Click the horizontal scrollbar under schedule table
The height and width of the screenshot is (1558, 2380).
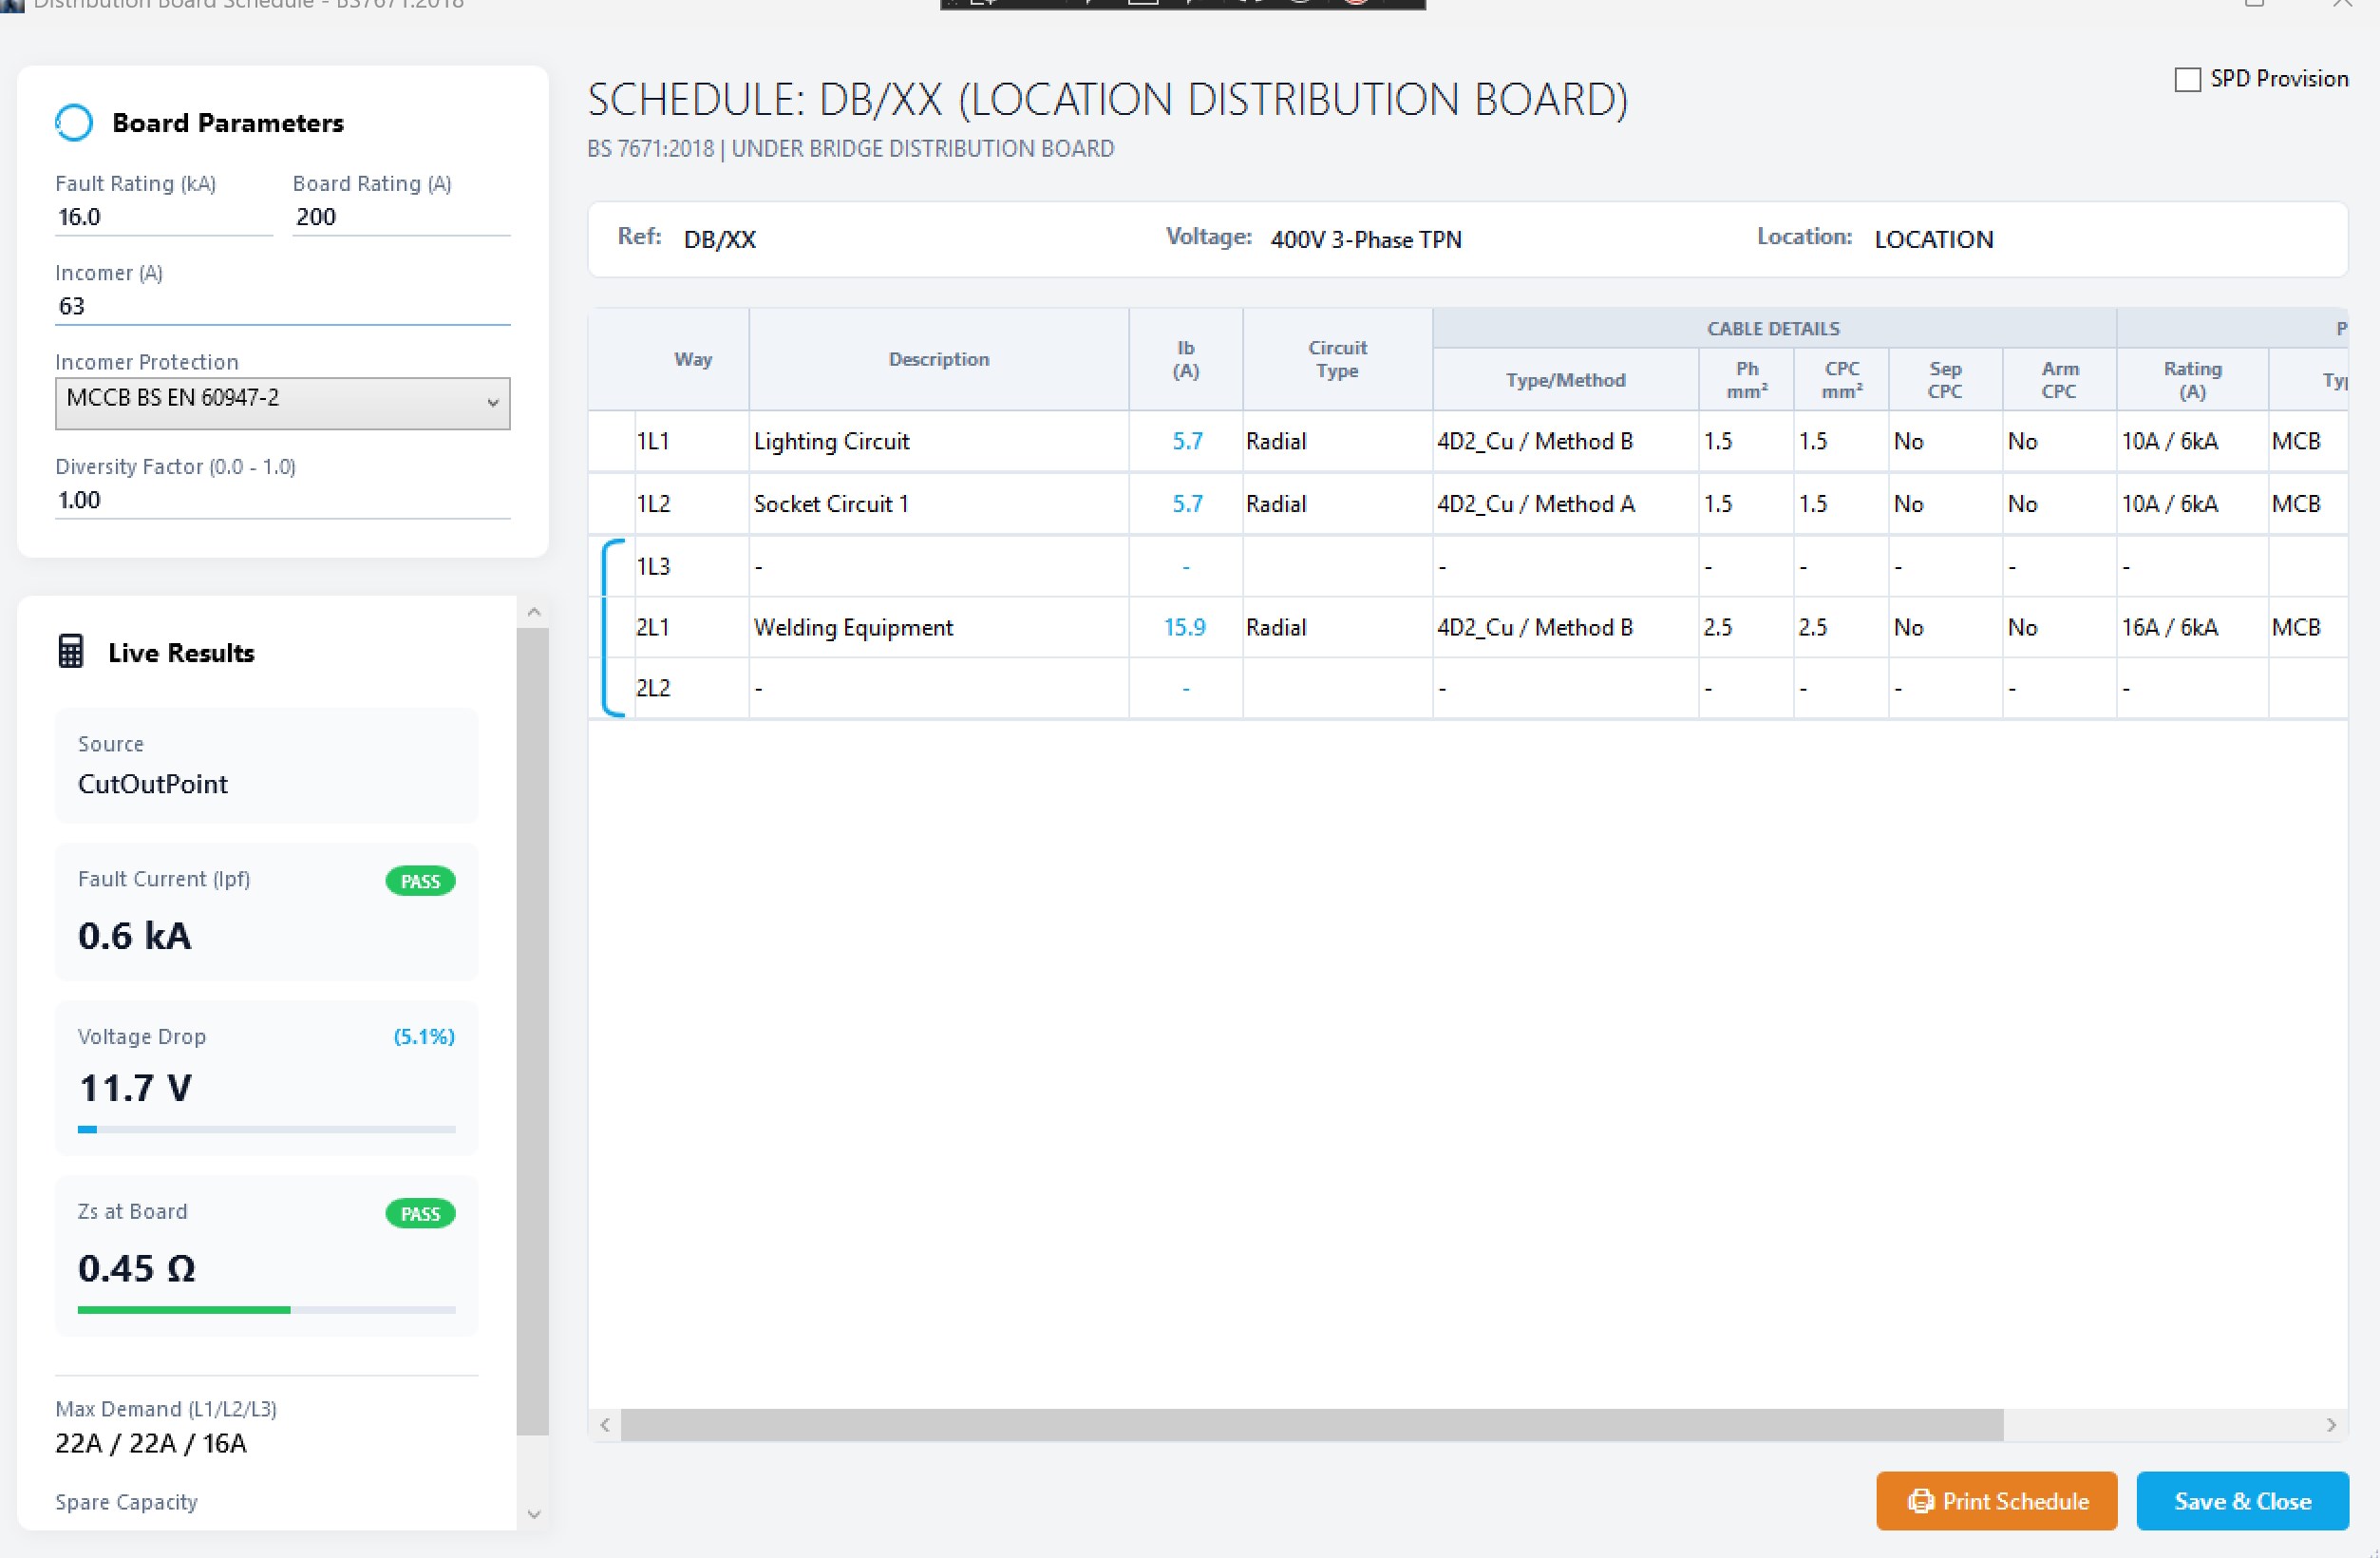tap(1312, 1425)
